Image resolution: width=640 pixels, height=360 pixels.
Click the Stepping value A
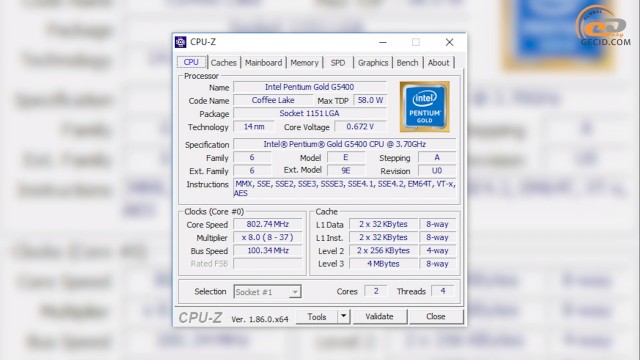[x=437, y=158]
